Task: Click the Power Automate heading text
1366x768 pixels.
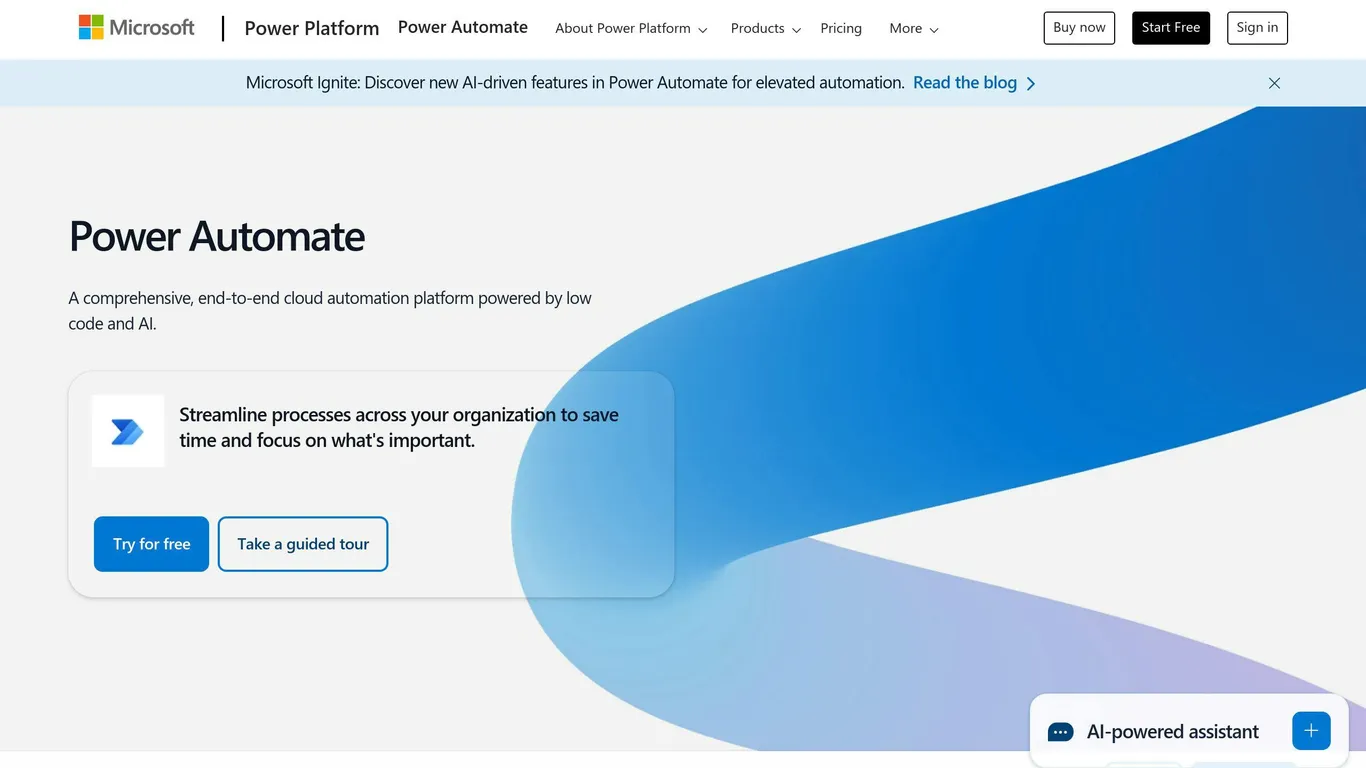Action: click(217, 237)
